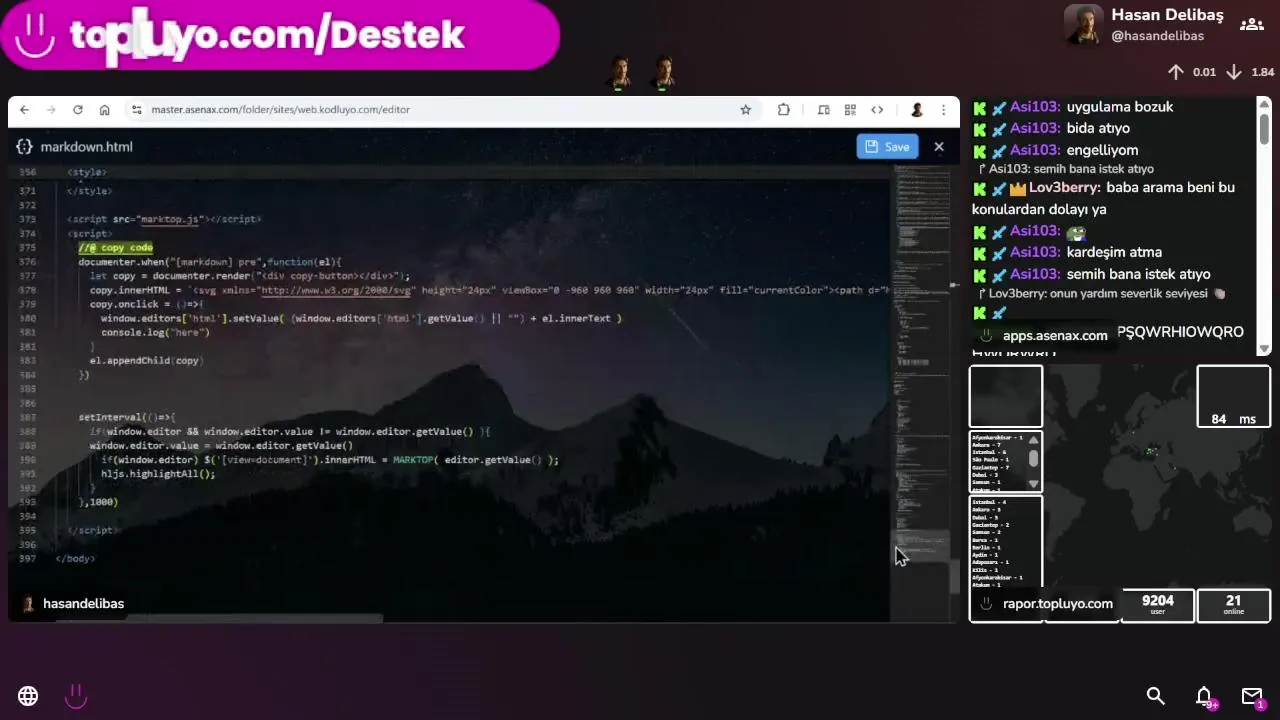Click the browser forward arrow
1280x720 pixels.
click(50, 110)
